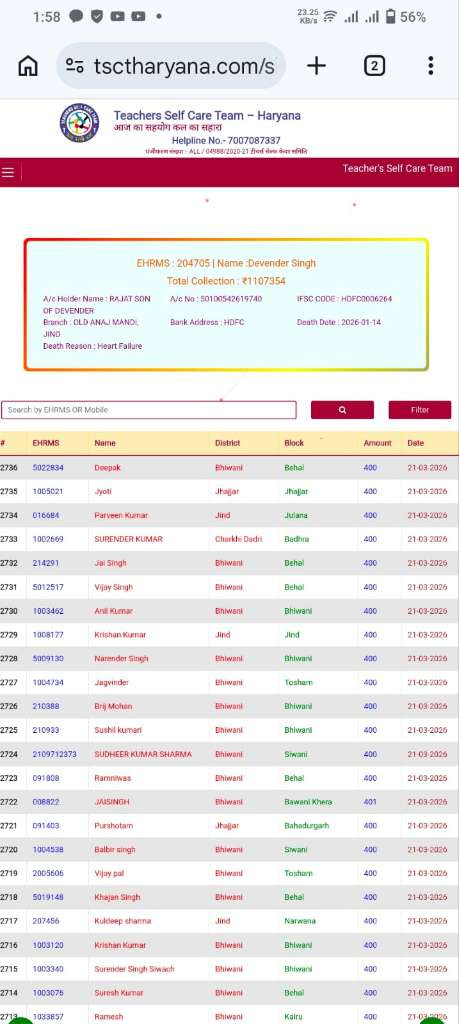Click the EHRMS column header

tap(46, 443)
